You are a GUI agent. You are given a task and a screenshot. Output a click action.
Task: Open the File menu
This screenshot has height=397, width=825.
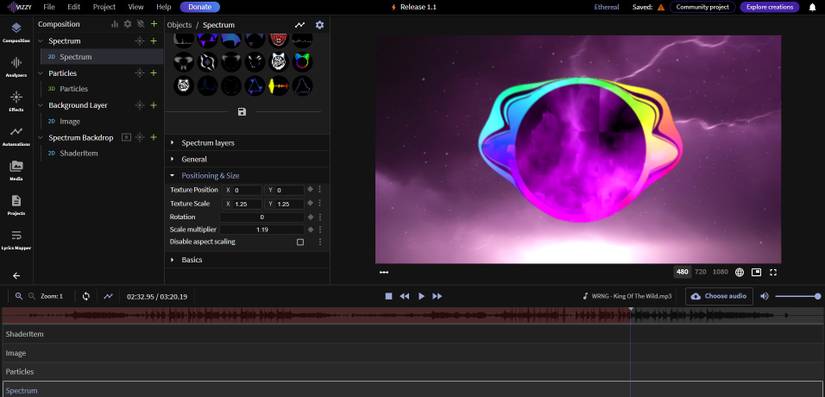49,7
